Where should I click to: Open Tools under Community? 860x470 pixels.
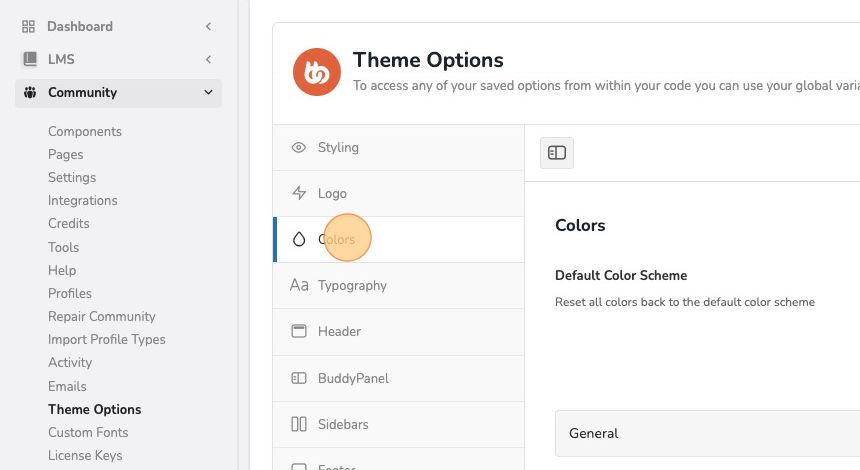(x=64, y=247)
